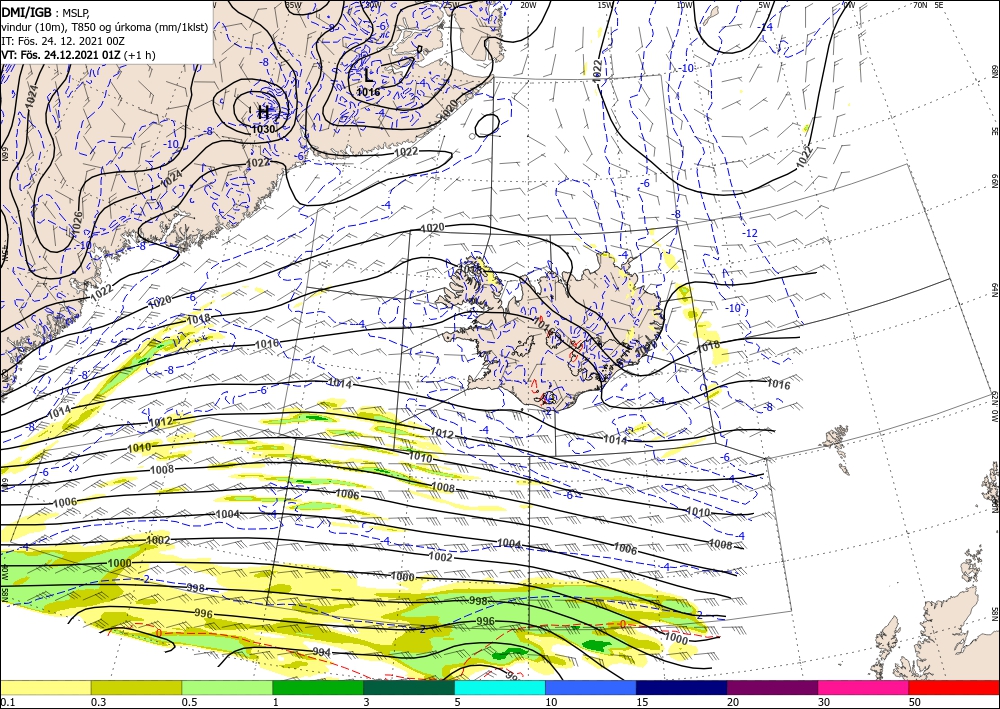Click the pink 30–50 mm legend swatch

pos(864,687)
